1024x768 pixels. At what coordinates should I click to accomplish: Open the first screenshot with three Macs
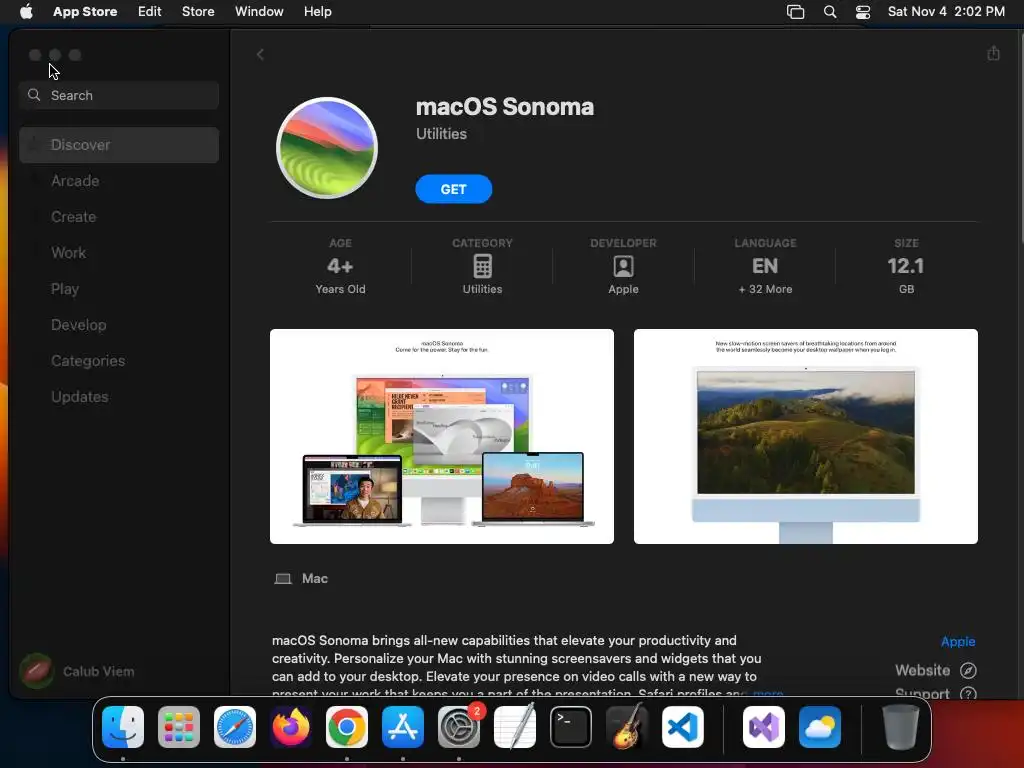441,436
